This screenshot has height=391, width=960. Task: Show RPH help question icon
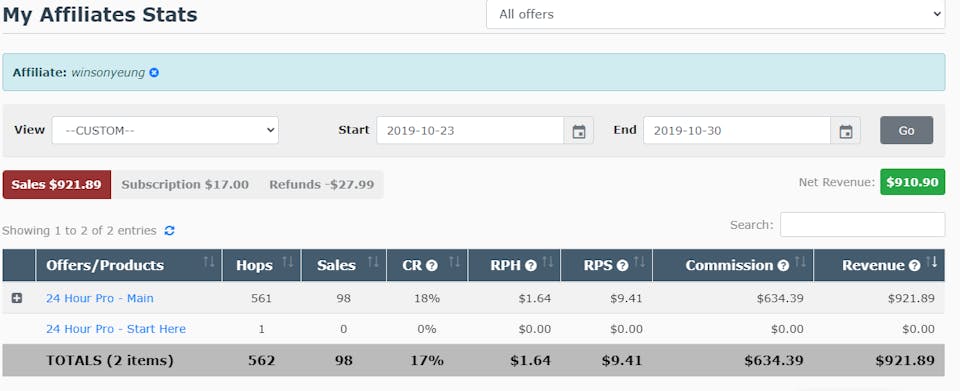[x=531, y=266]
